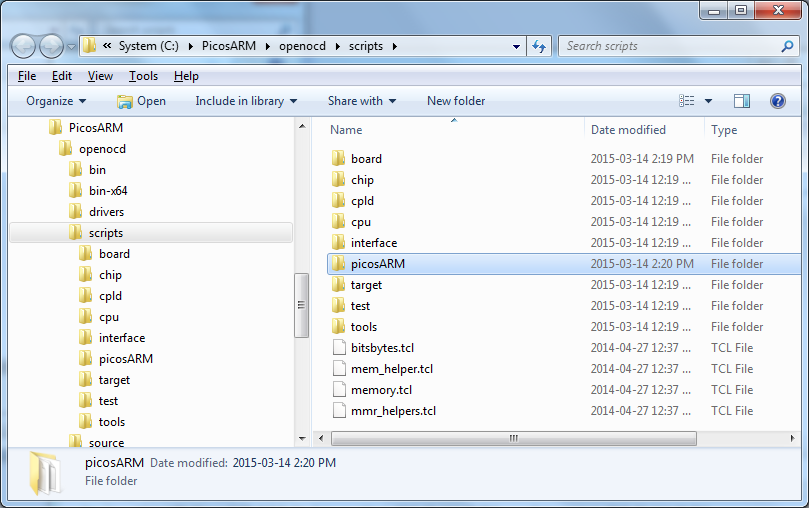Expand the Share with dropdown
The width and height of the screenshot is (809, 508).
tap(362, 101)
